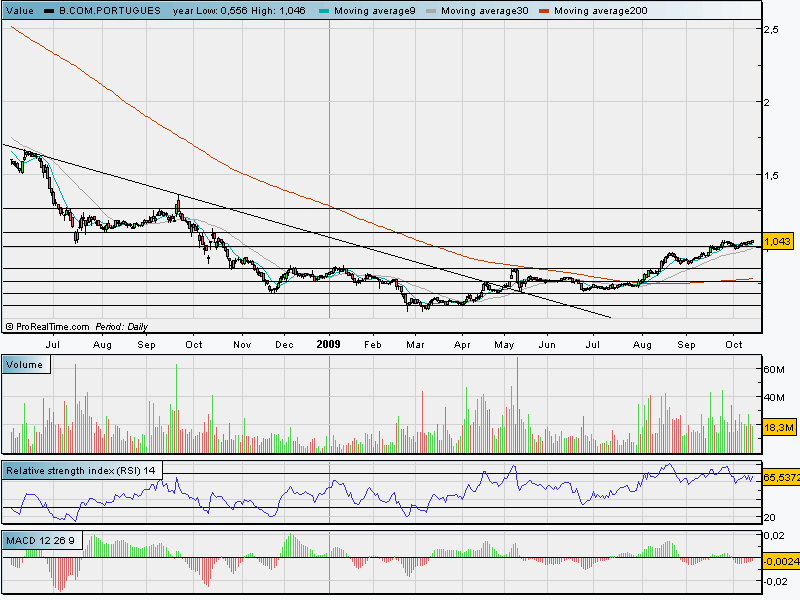The image size is (800, 600).
Task: Click the Apr label on time axis
Action: 462,345
